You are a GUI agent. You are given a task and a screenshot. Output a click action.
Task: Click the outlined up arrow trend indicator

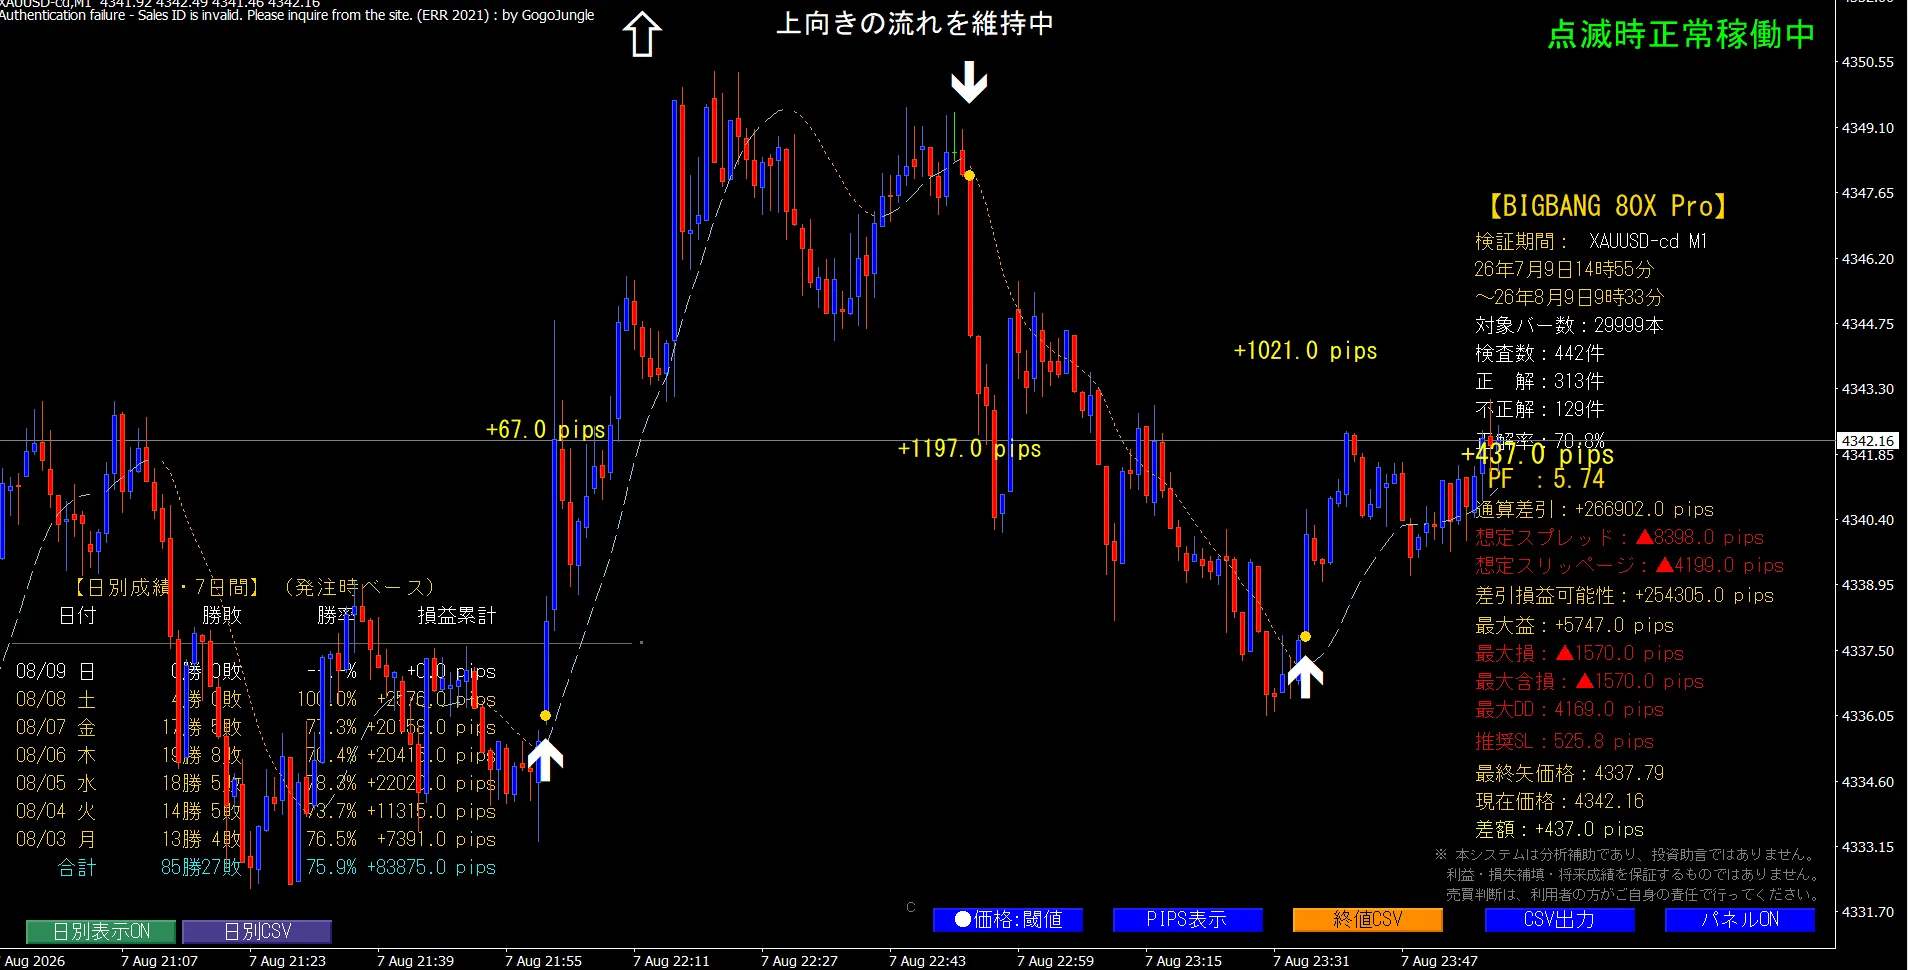click(x=642, y=34)
